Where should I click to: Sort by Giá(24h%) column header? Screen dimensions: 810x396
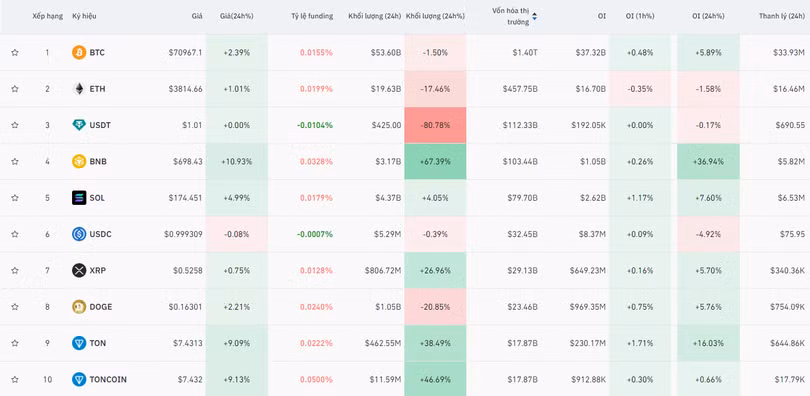coord(237,16)
